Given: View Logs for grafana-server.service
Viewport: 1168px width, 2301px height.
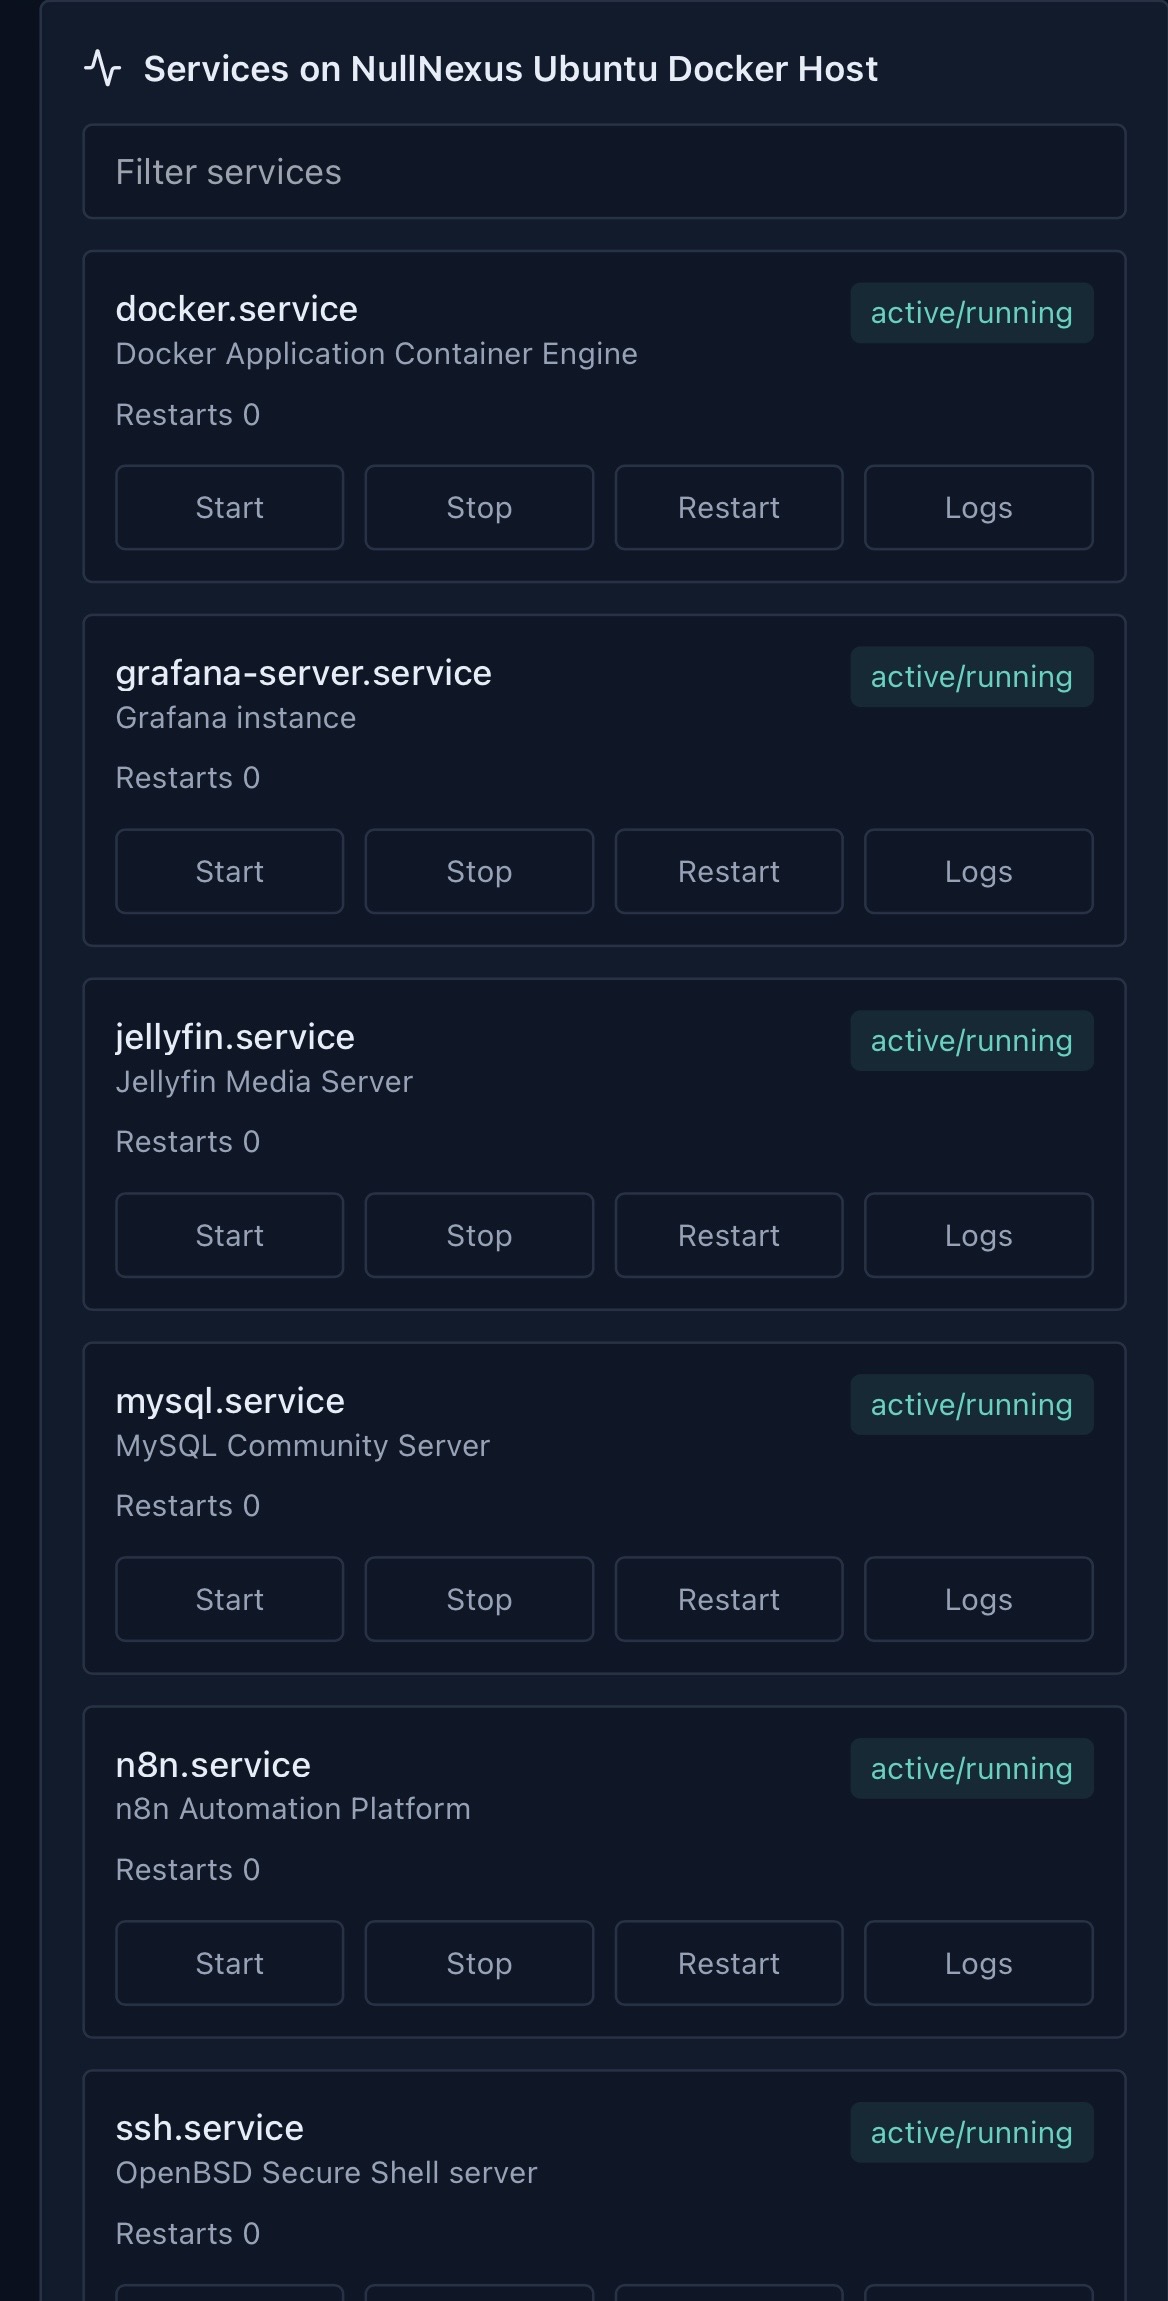Looking at the screenshot, I should pos(979,871).
